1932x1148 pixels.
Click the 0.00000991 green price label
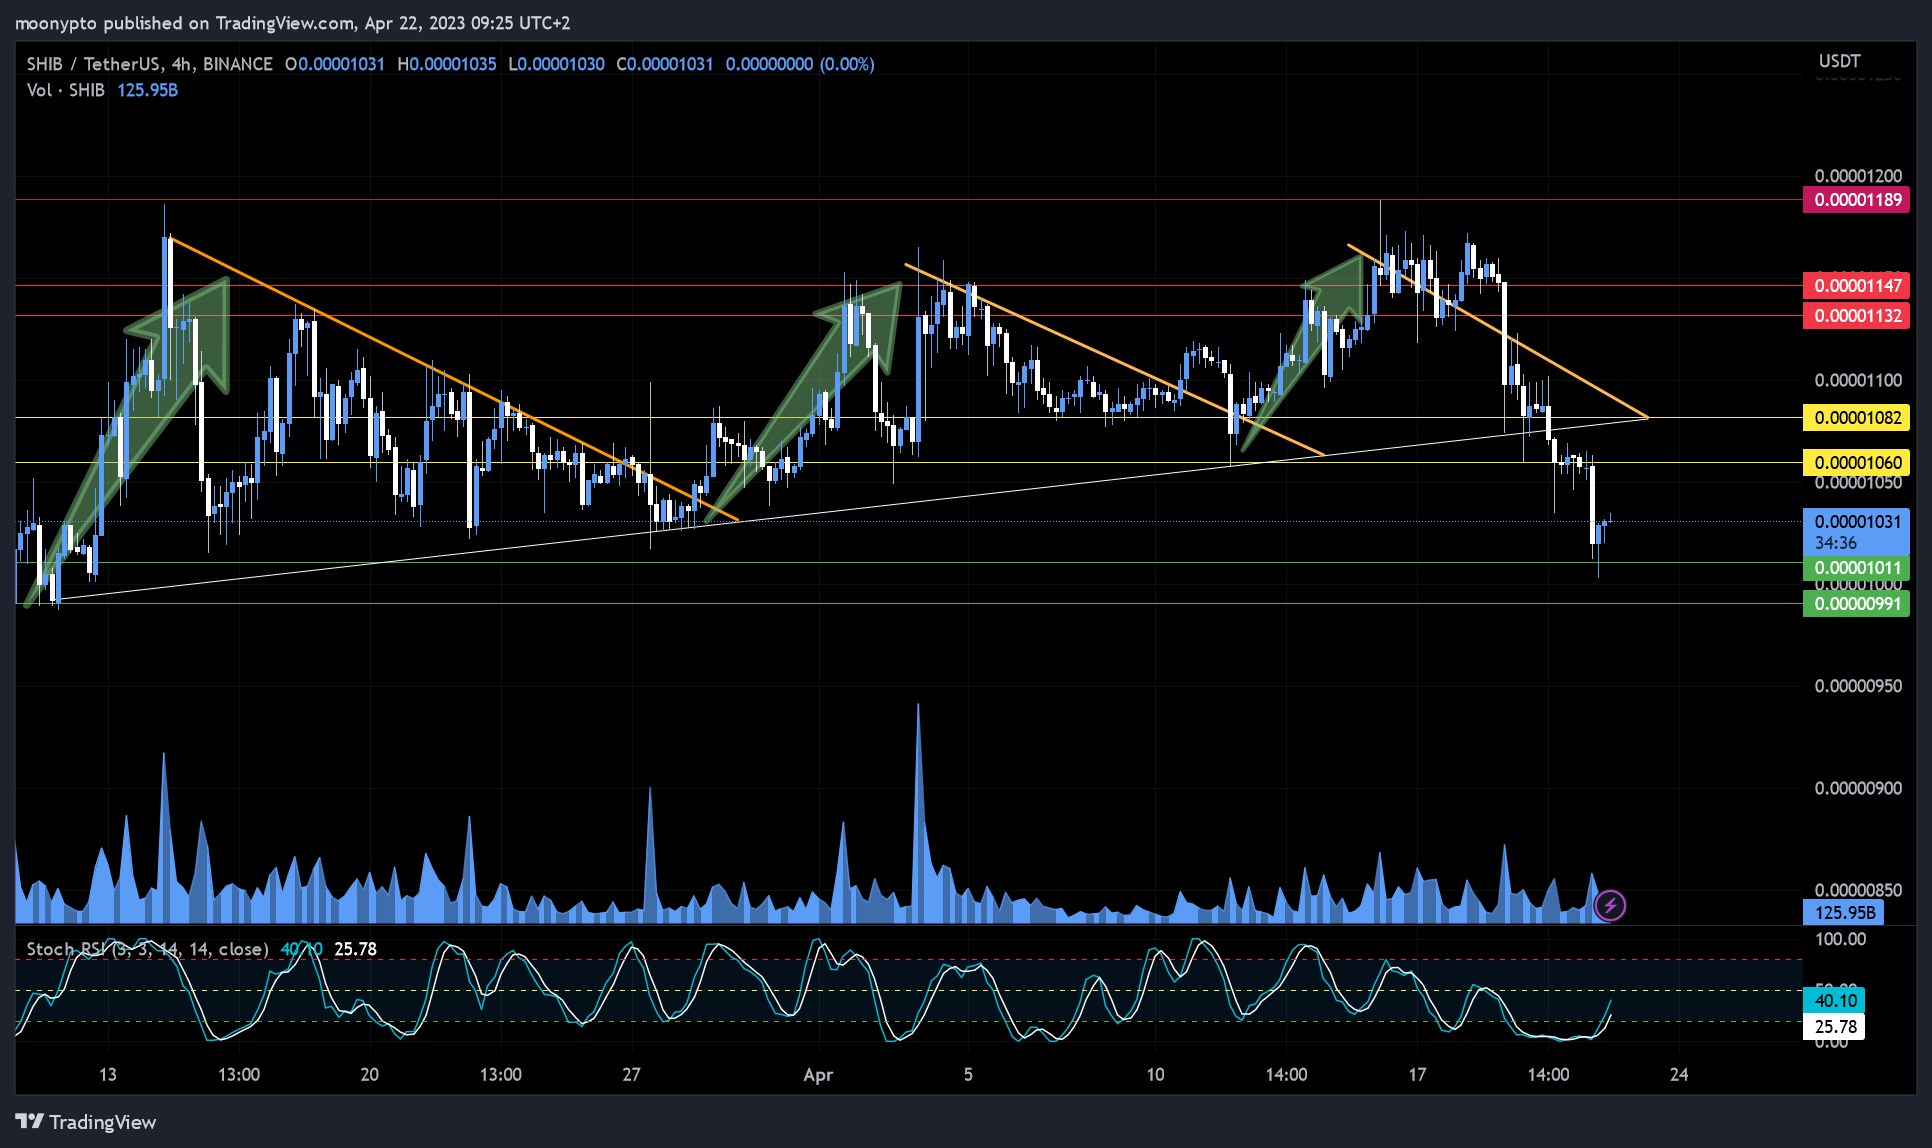tap(1857, 604)
